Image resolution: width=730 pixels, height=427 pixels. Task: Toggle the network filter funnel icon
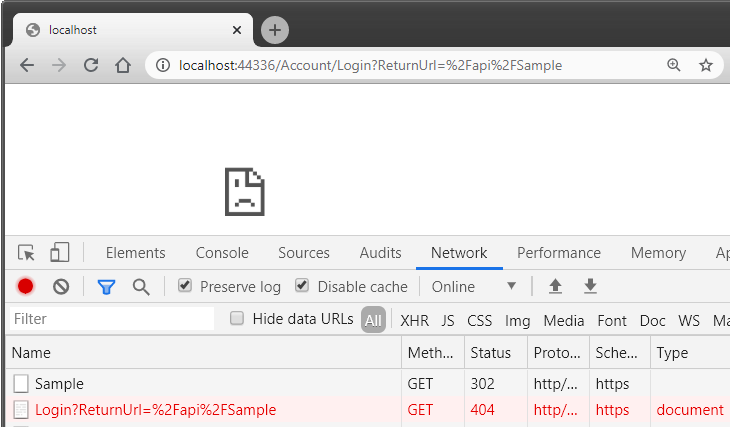coord(106,287)
